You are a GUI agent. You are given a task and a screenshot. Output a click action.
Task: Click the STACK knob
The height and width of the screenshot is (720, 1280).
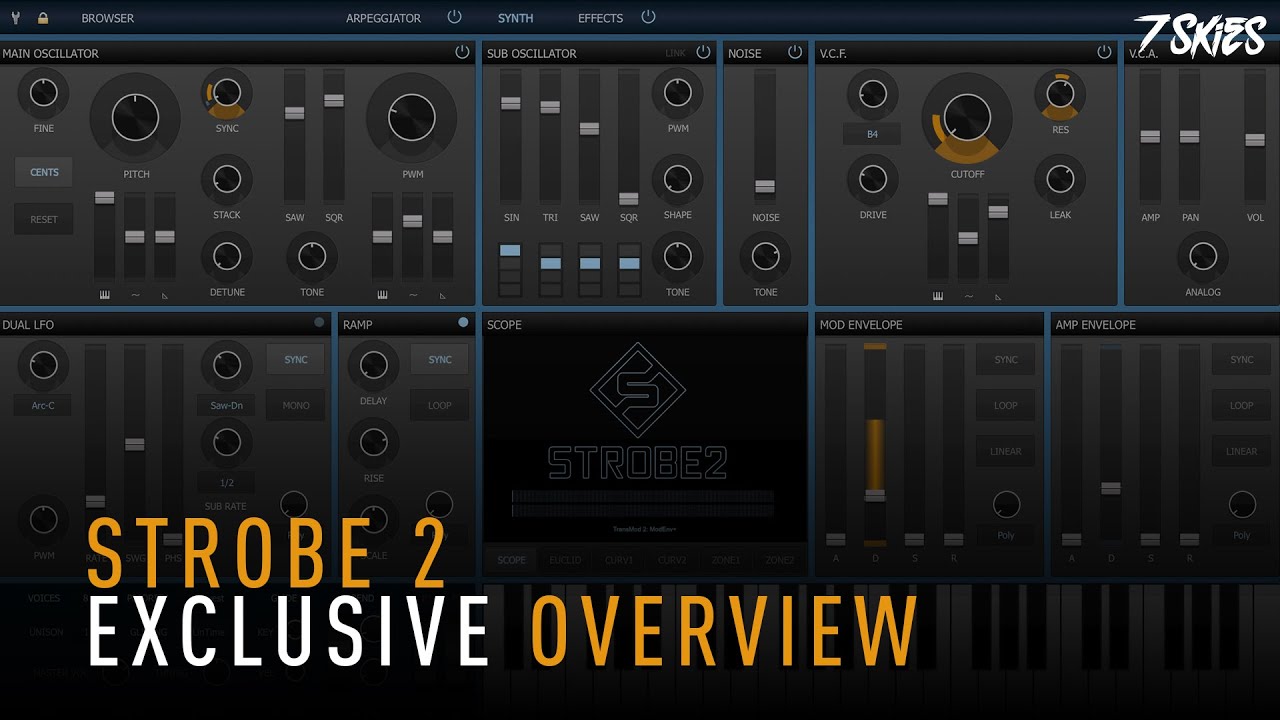point(227,181)
